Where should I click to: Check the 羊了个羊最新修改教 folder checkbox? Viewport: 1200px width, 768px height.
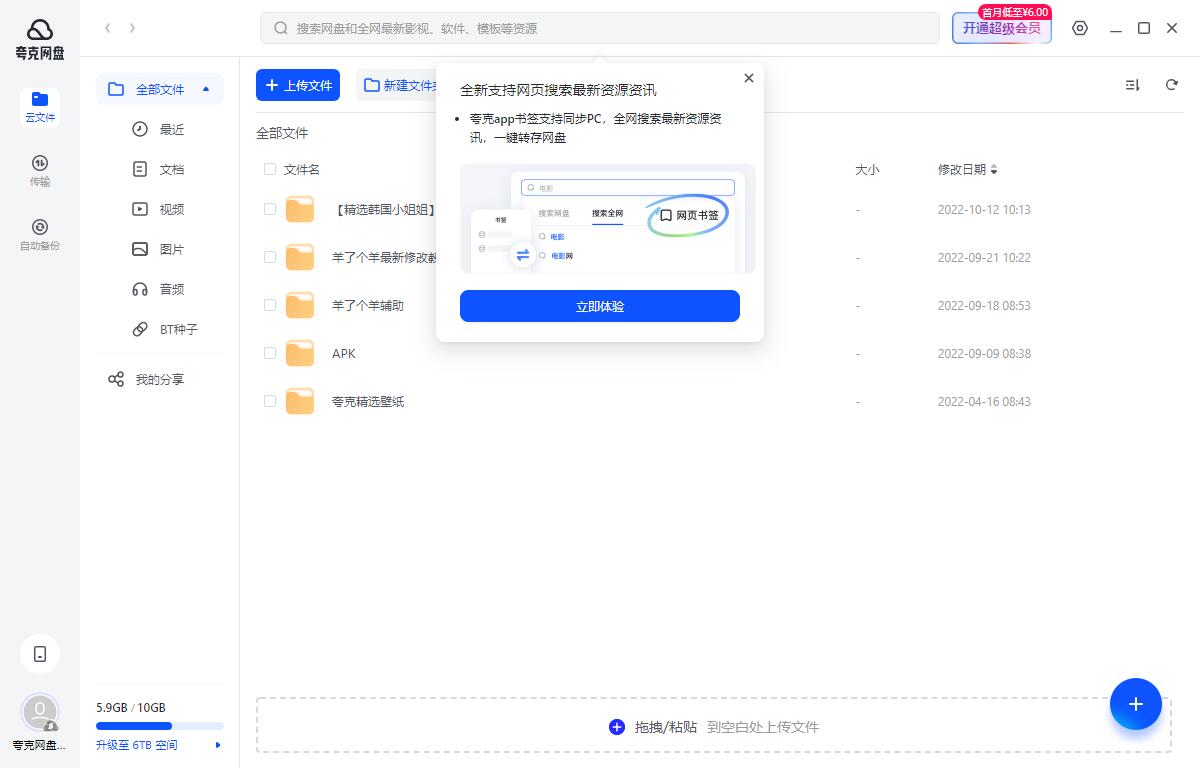tap(270, 257)
